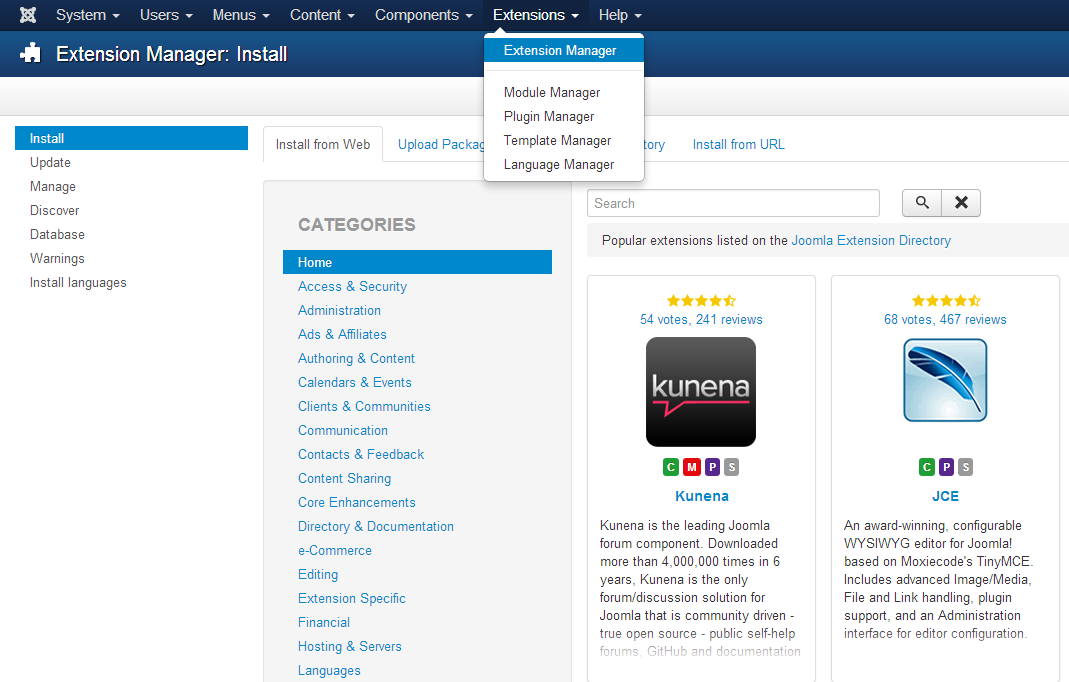Browse the Hosting & Servers category
This screenshot has width=1069, height=682.
tap(350, 647)
